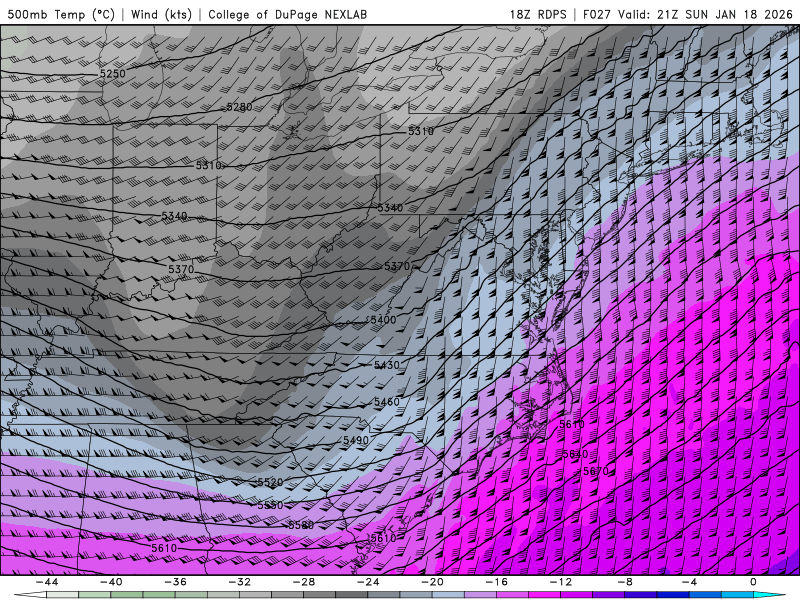The image size is (800, 600).
Task: Select the -28 color scale value
Action: point(304,582)
